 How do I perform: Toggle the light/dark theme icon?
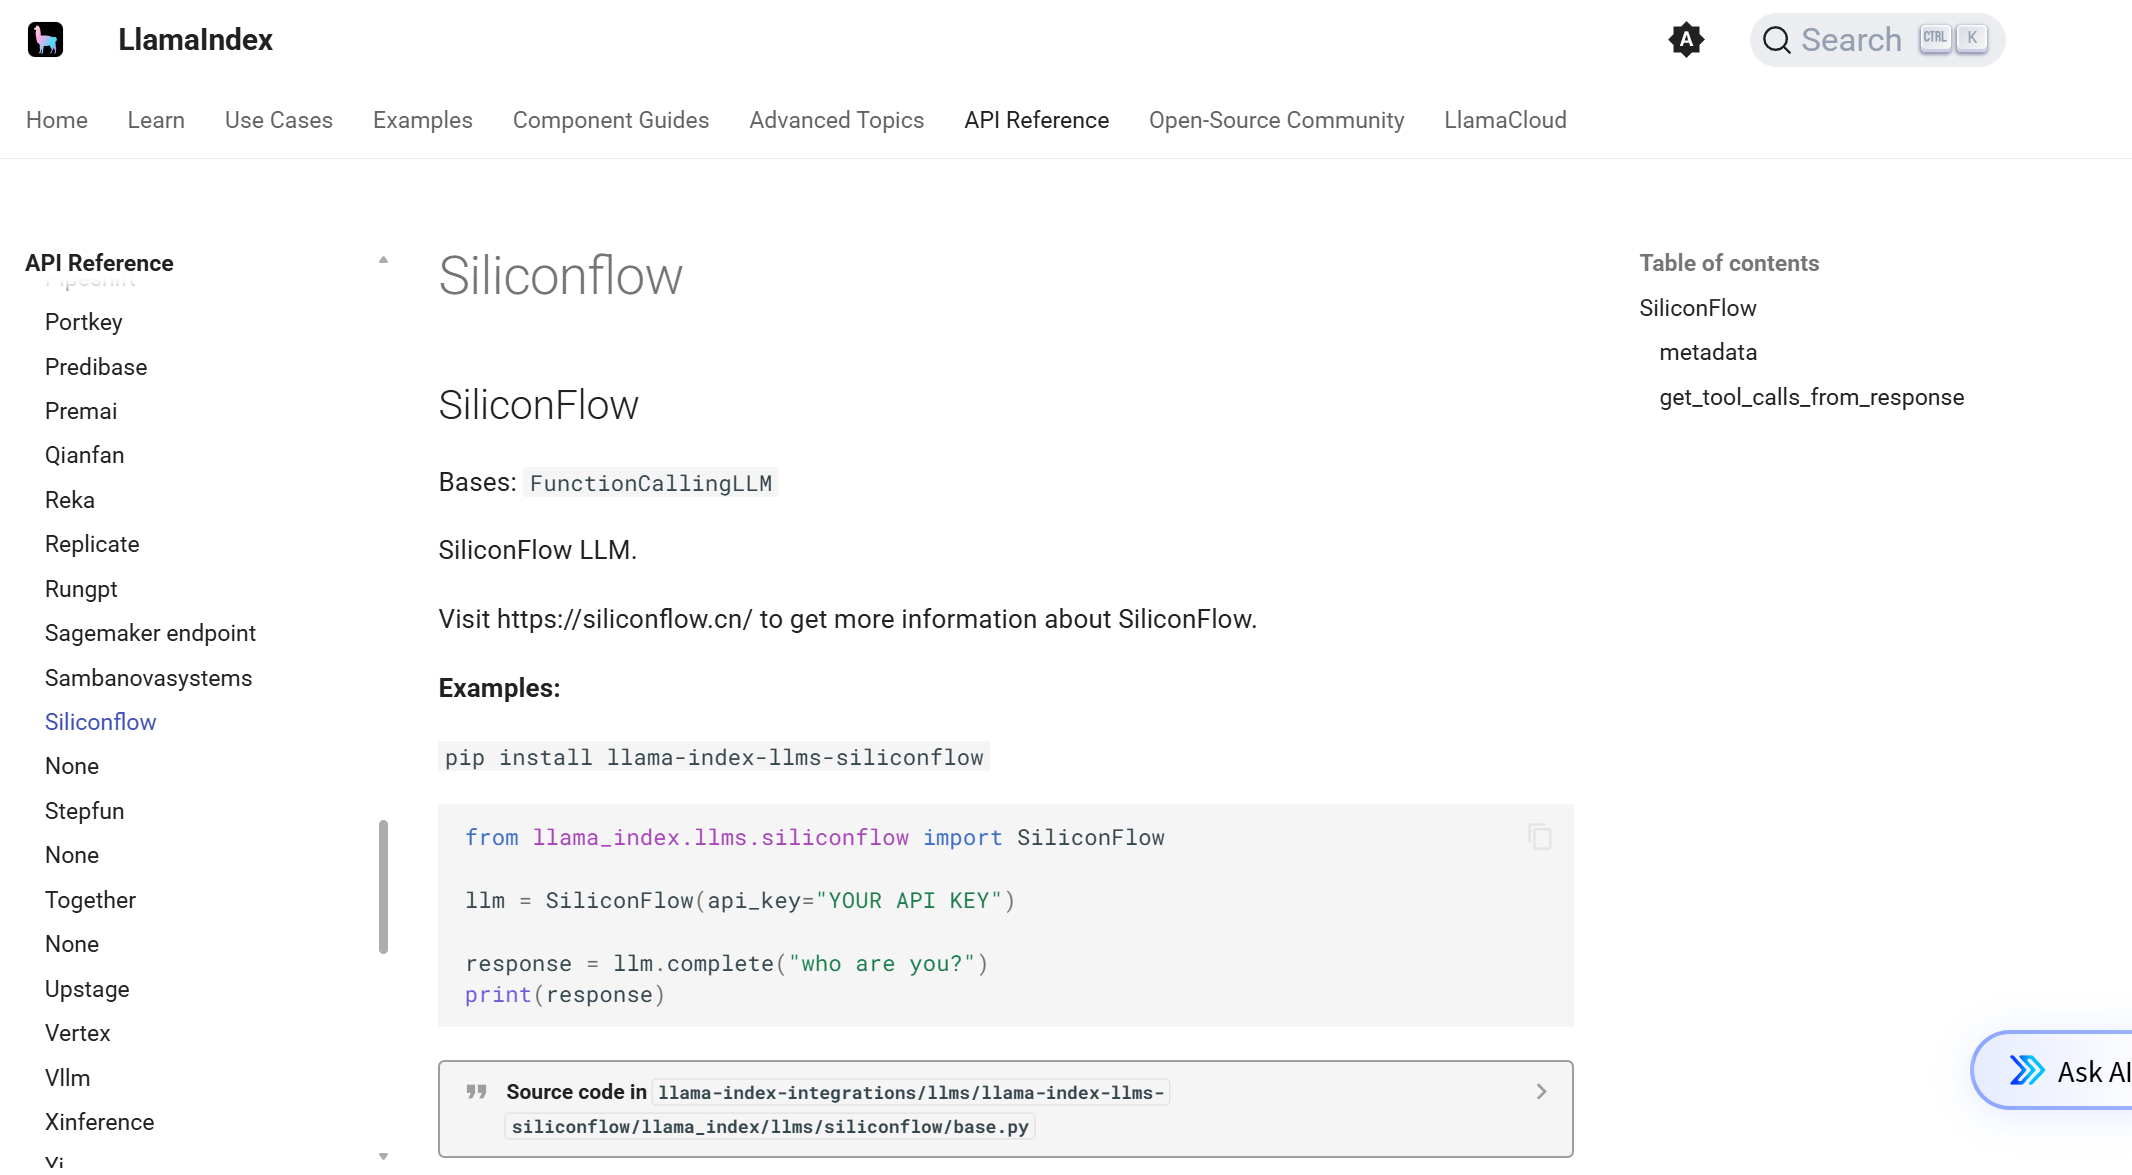tap(1686, 40)
